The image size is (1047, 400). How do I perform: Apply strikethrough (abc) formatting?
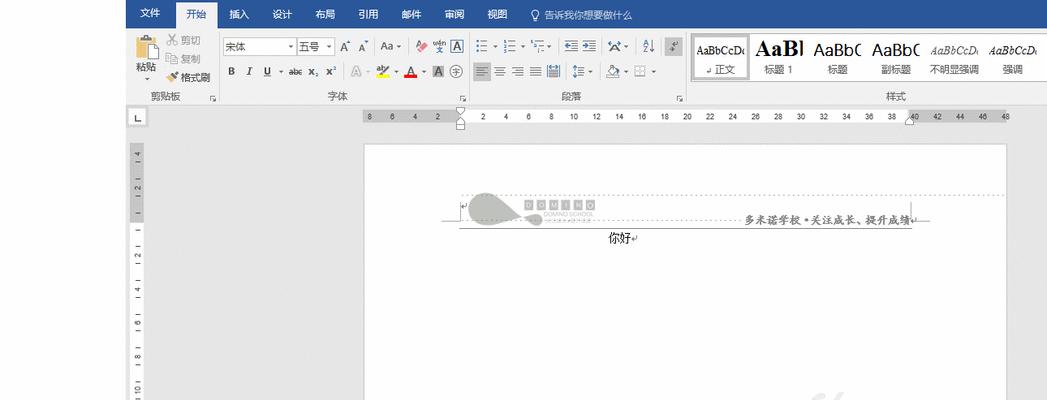tap(295, 71)
